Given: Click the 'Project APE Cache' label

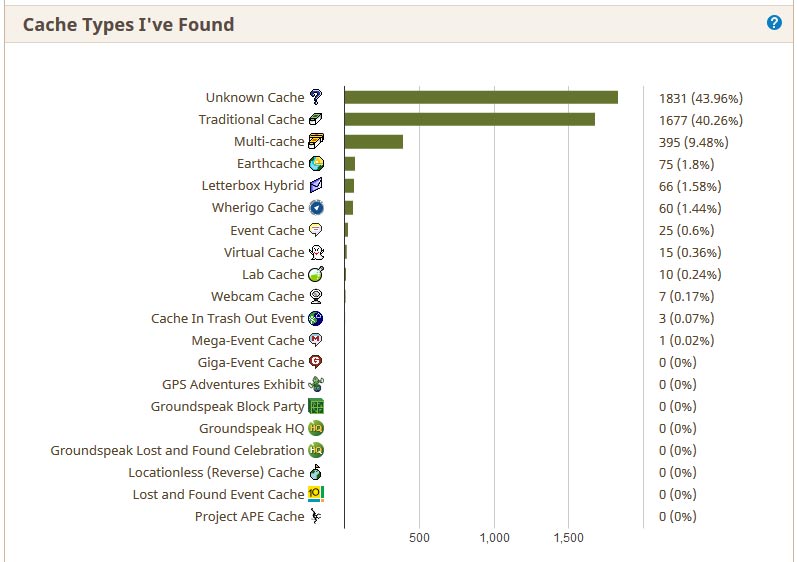Looking at the screenshot, I should (250, 517).
